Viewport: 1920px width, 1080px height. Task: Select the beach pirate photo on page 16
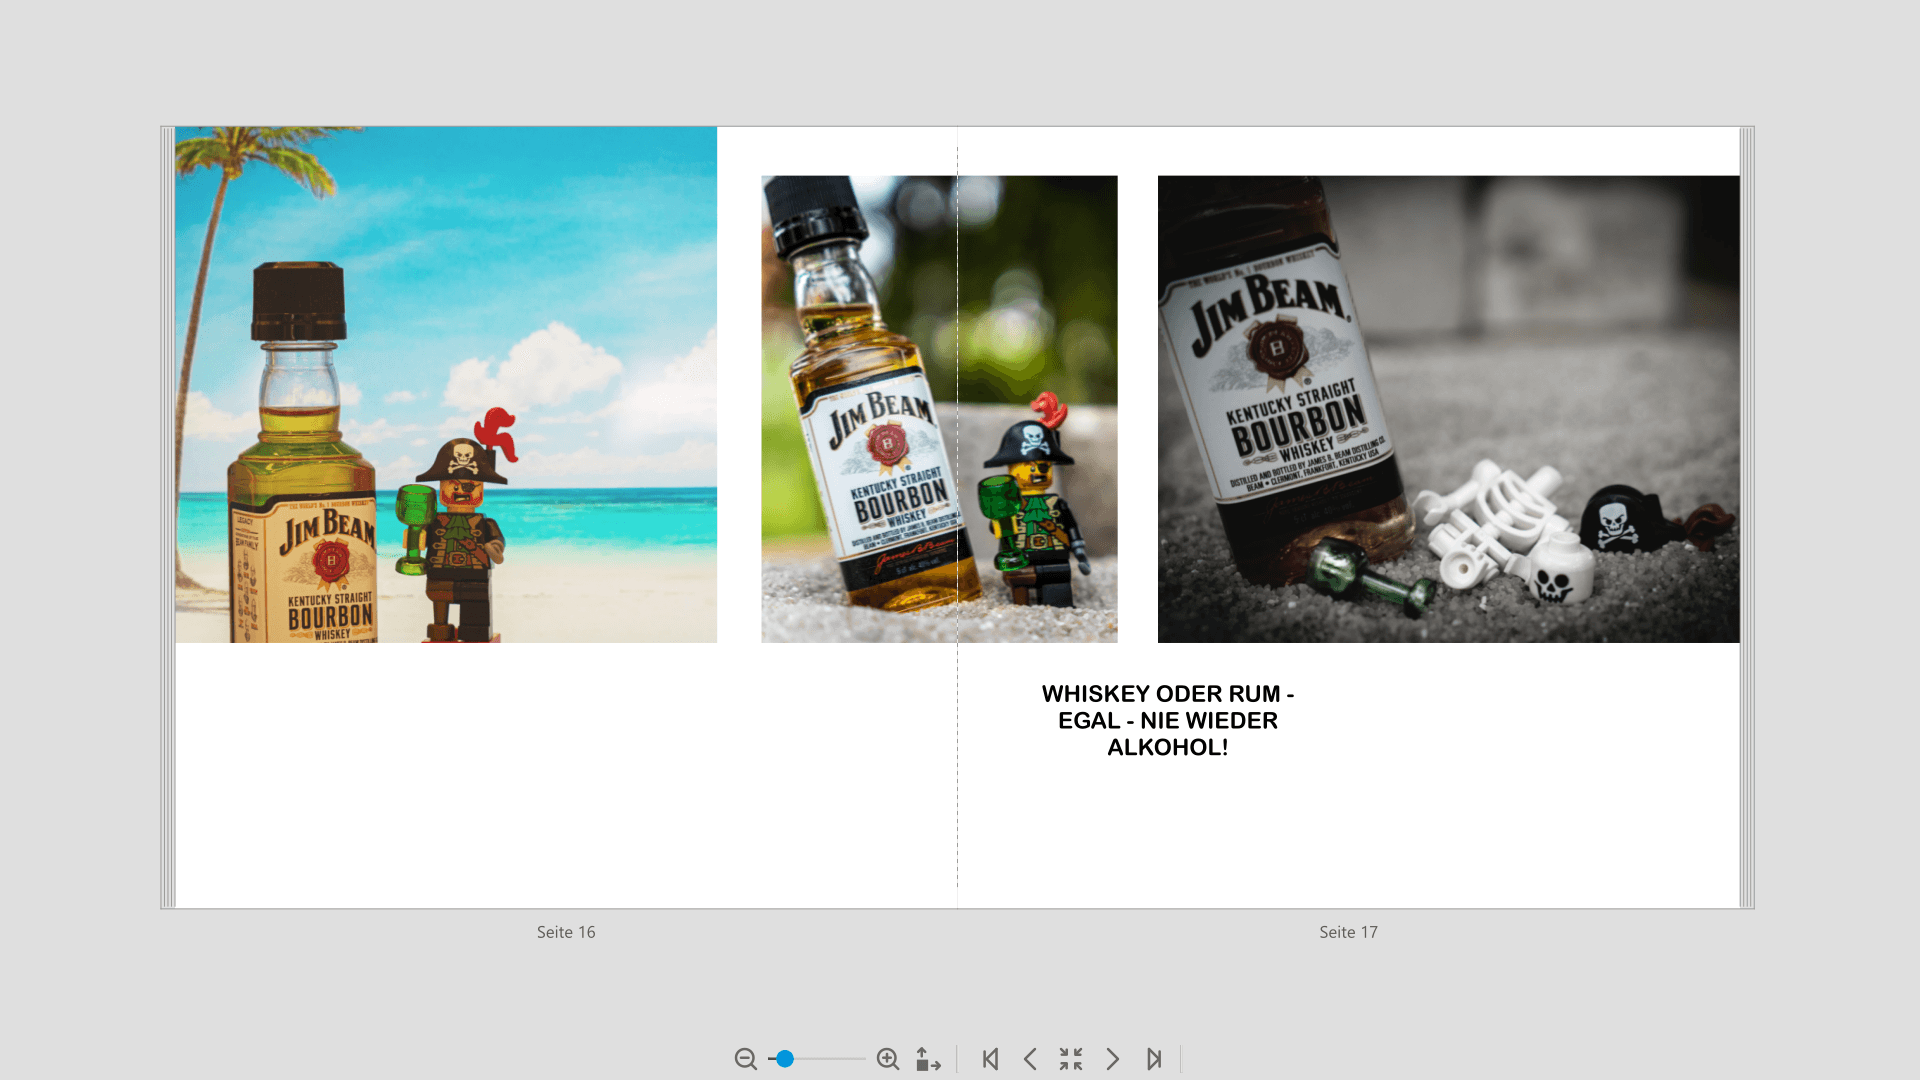(x=446, y=384)
